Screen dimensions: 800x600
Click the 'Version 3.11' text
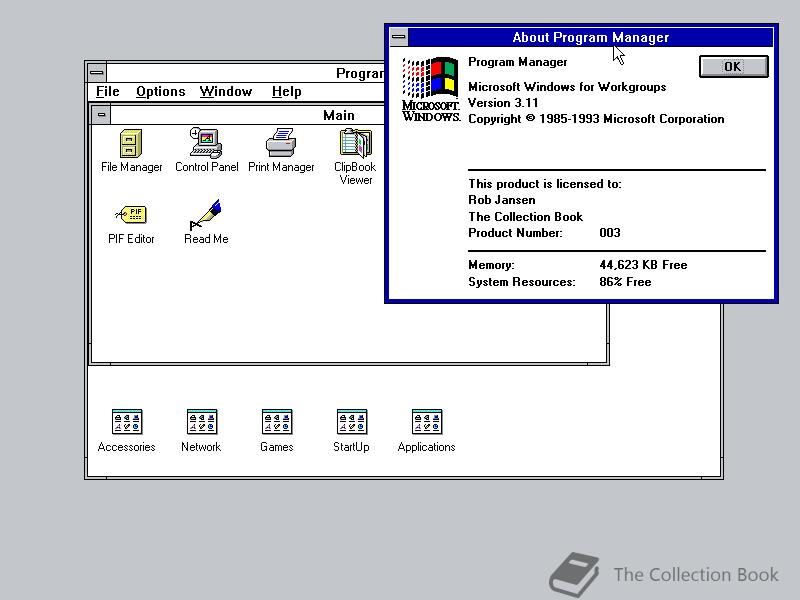click(503, 103)
